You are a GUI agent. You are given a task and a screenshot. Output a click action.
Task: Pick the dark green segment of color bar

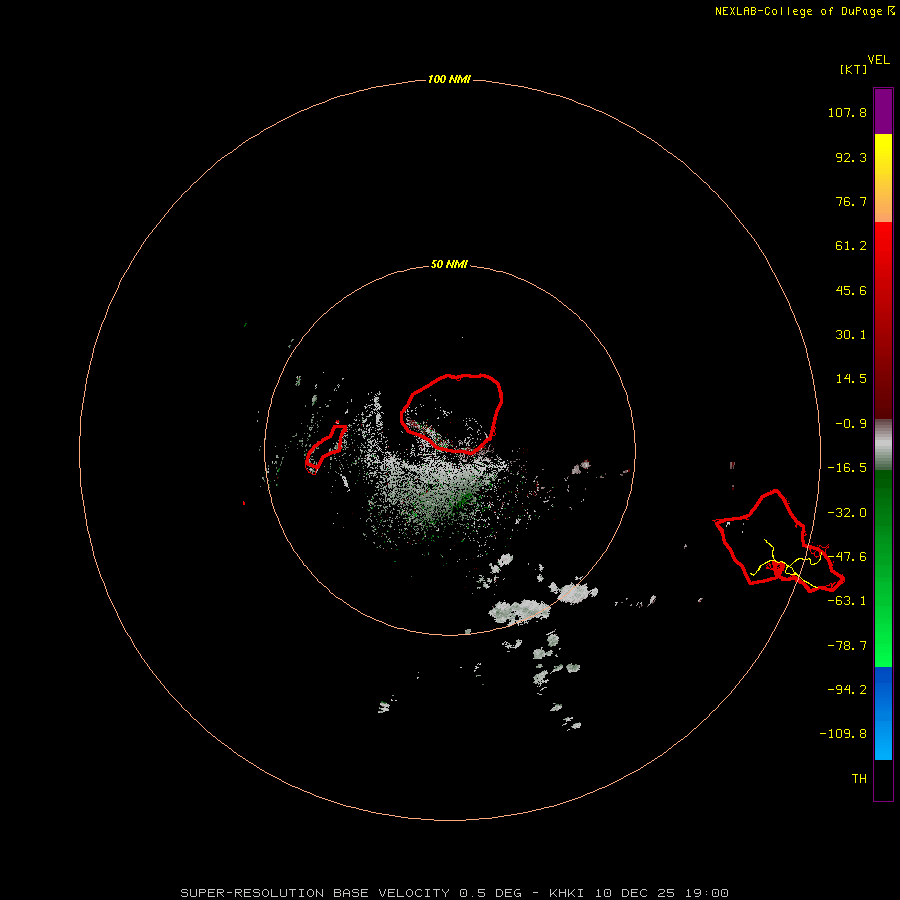point(883,568)
